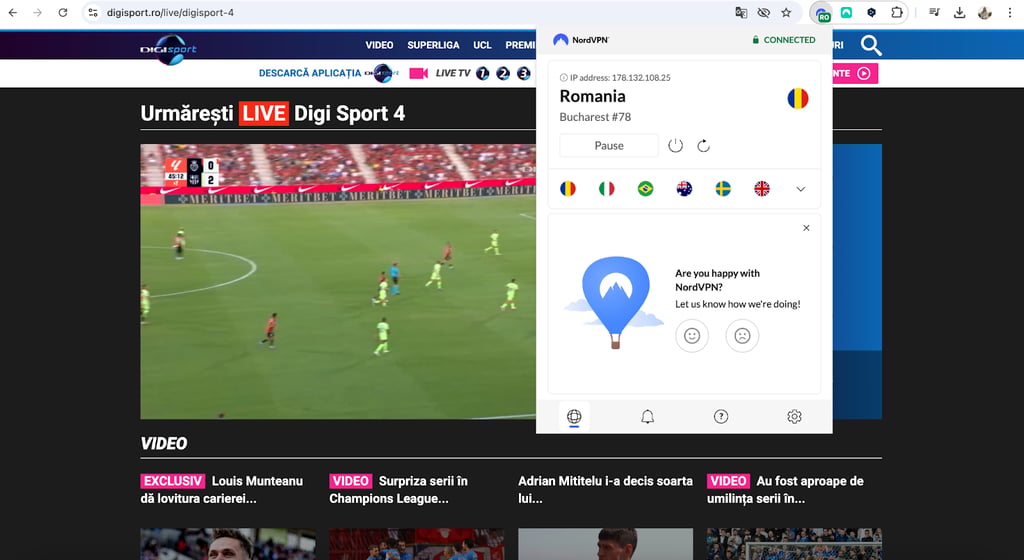Image resolution: width=1024 pixels, height=560 pixels.
Task: Open thumbnail under Adrian Mititelu headline
Action: coord(605,544)
